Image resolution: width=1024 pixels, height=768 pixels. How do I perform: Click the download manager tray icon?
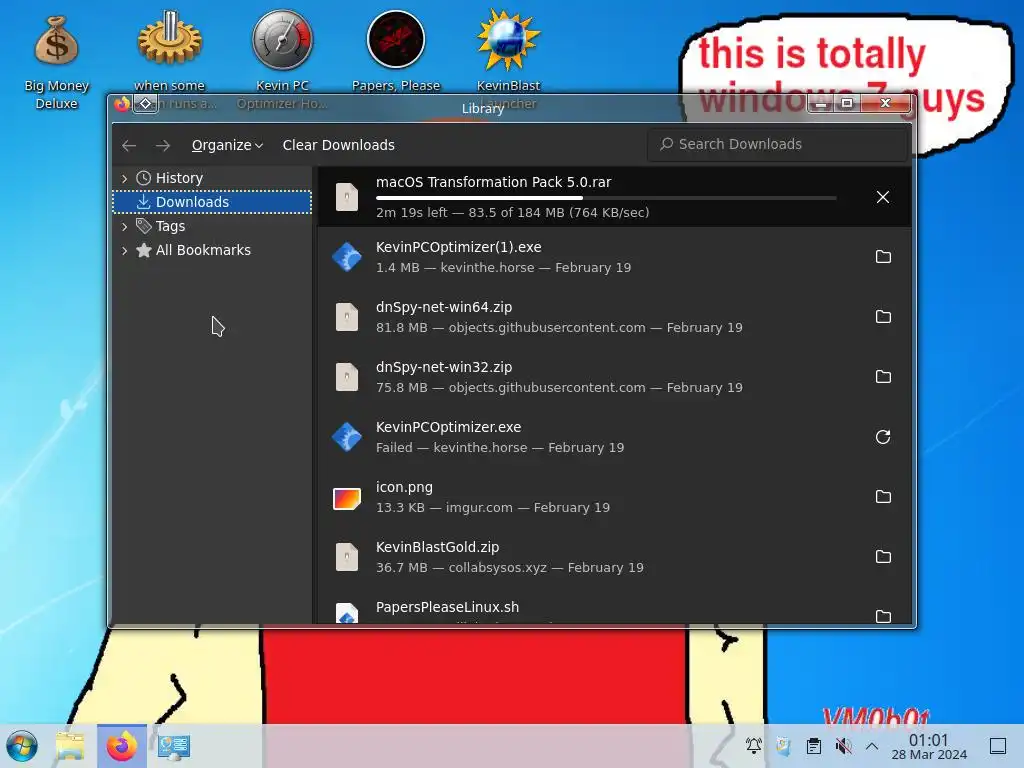(783, 746)
